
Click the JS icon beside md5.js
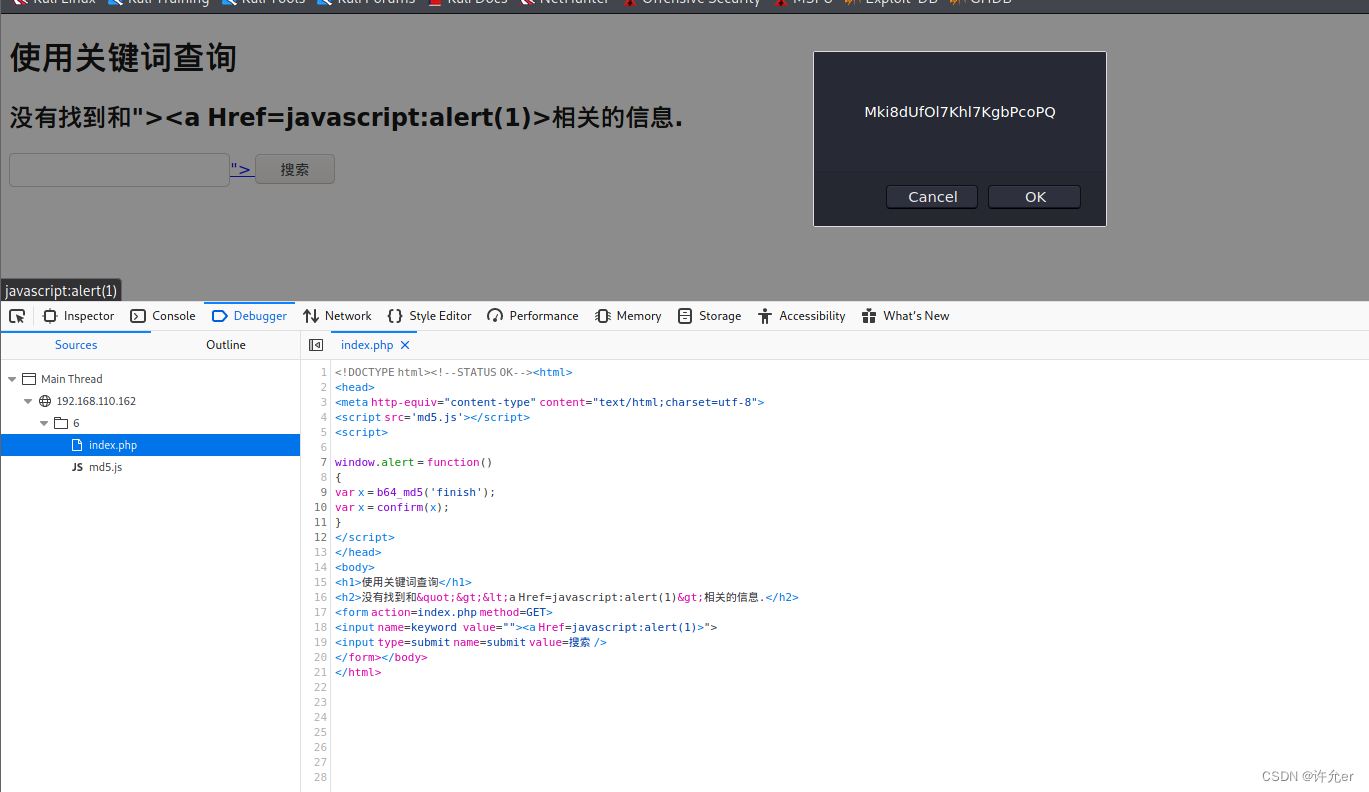coord(78,467)
